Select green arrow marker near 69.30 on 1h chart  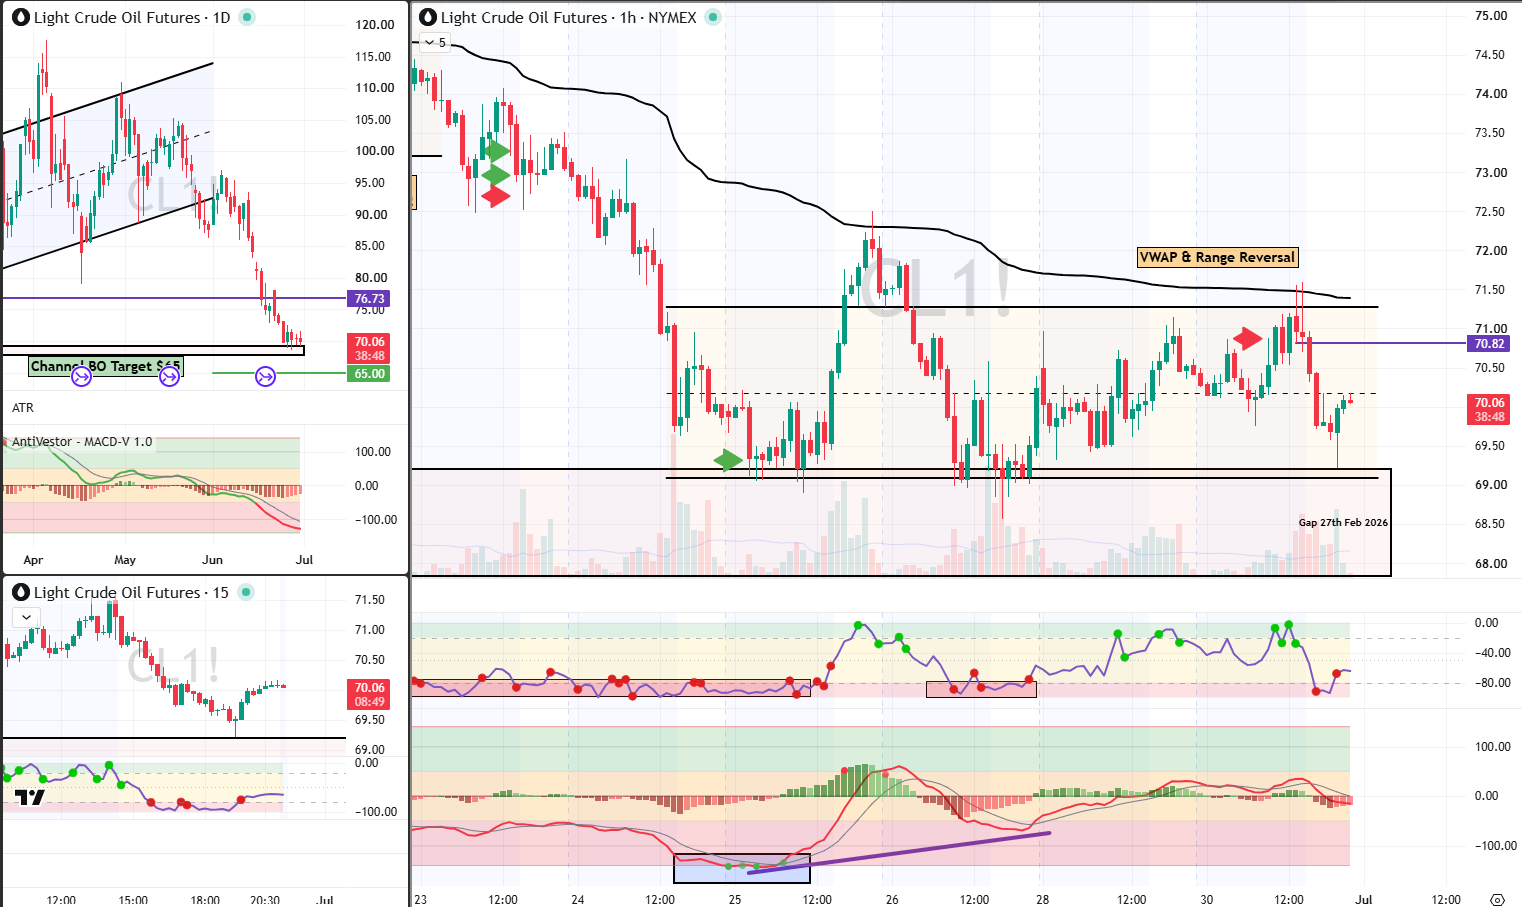(x=728, y=460)
